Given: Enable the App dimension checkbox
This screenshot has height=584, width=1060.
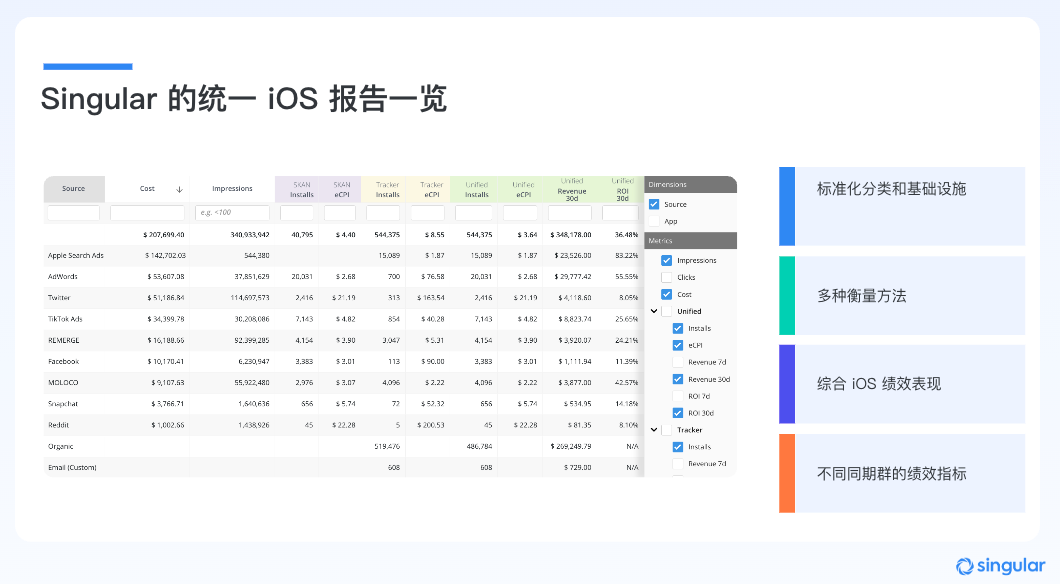Looking at the screenshot, I should (654, 221).
